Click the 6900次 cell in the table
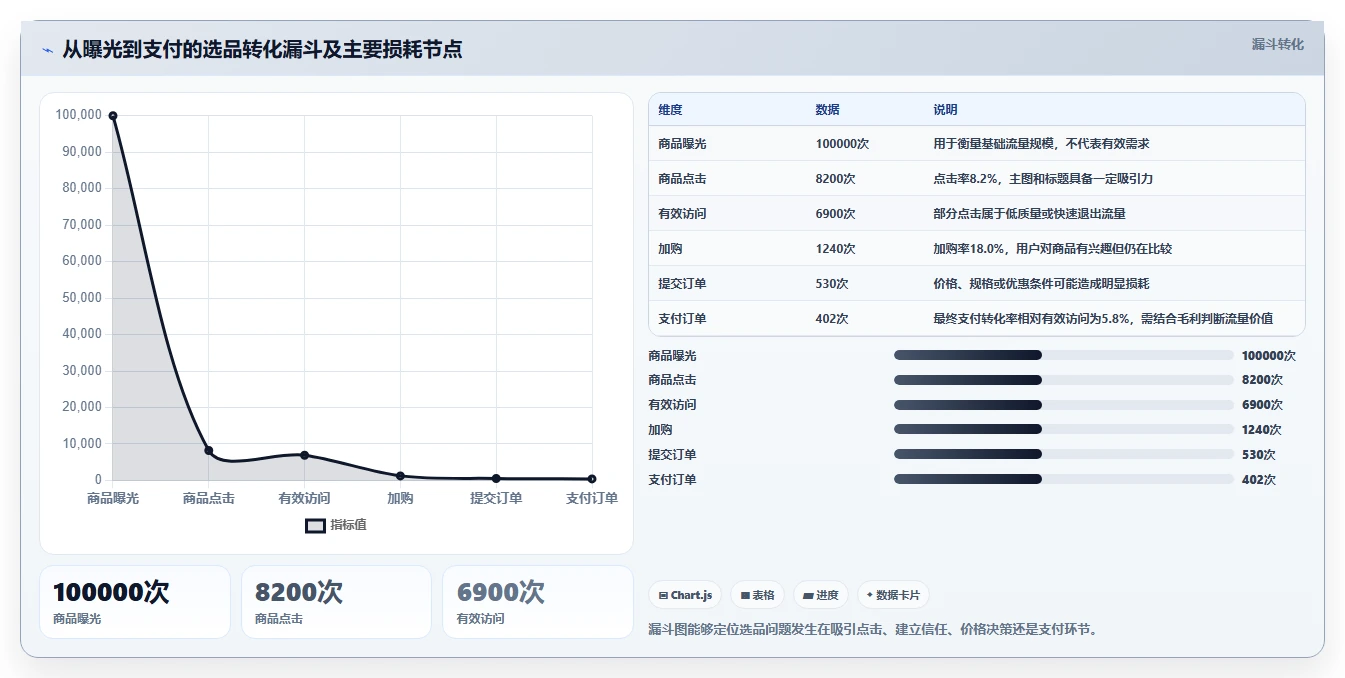This screenshot has width=1345, height=678. coord(835,214)
